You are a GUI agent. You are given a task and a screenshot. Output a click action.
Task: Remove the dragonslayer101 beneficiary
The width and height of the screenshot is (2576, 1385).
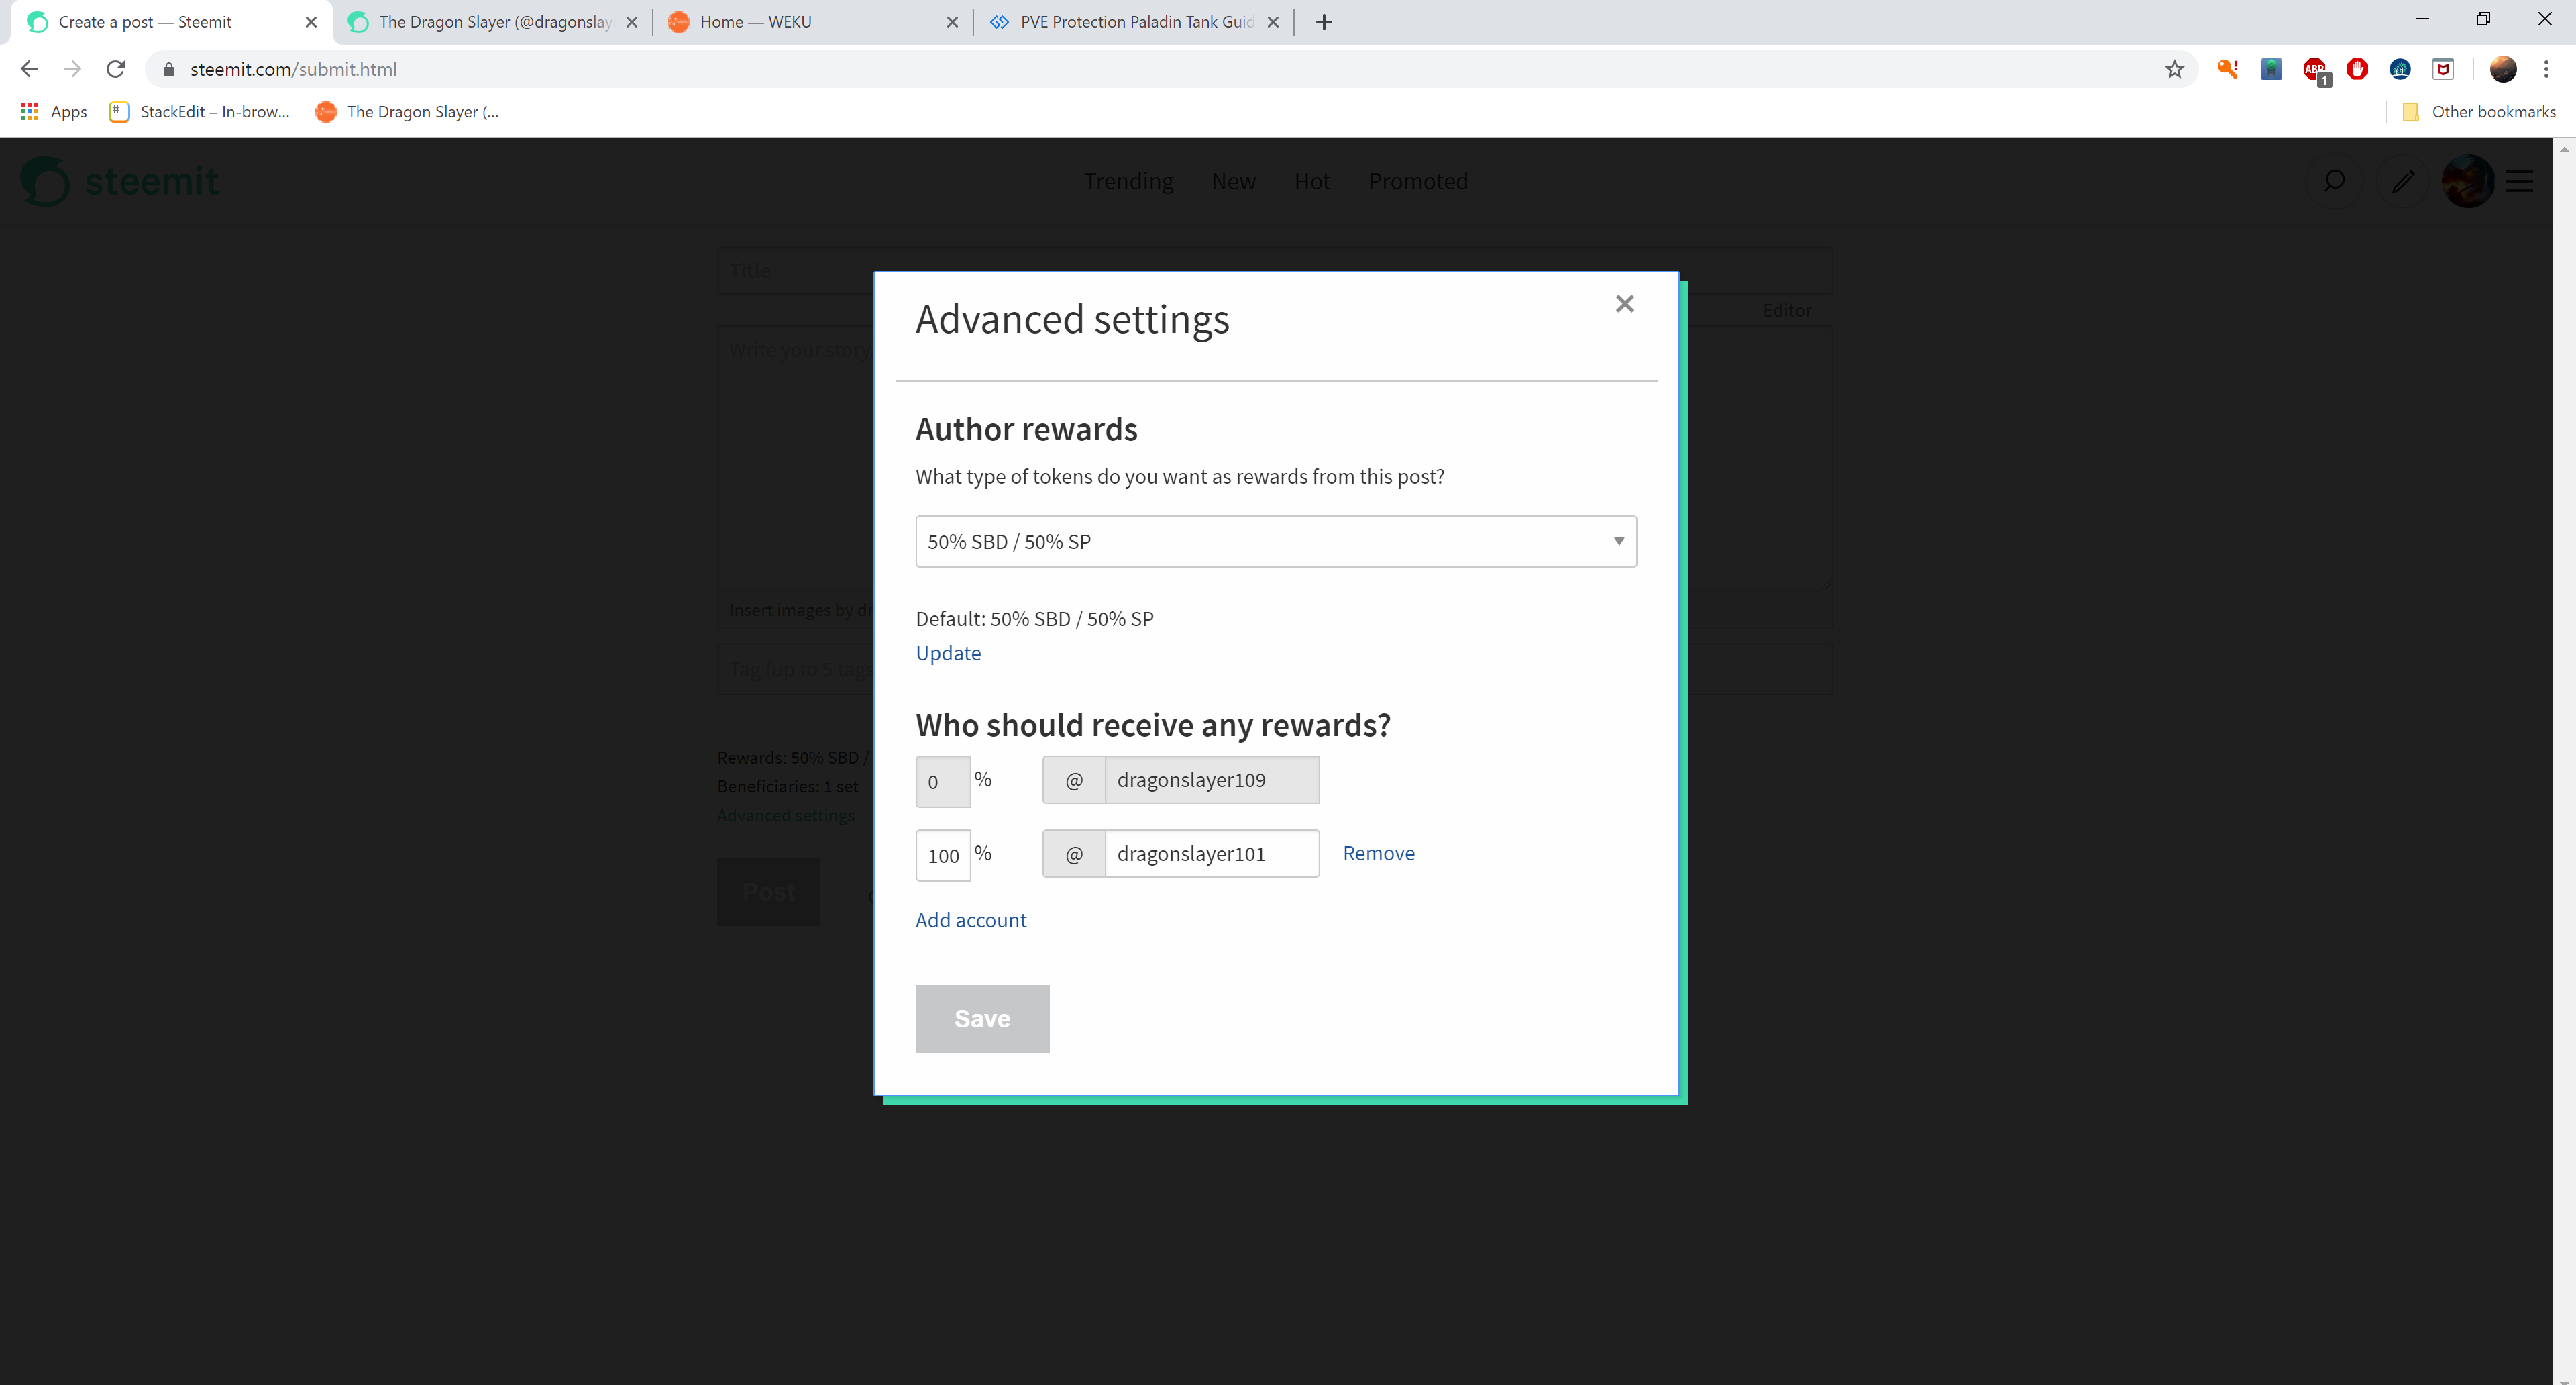pos(1378,853)
